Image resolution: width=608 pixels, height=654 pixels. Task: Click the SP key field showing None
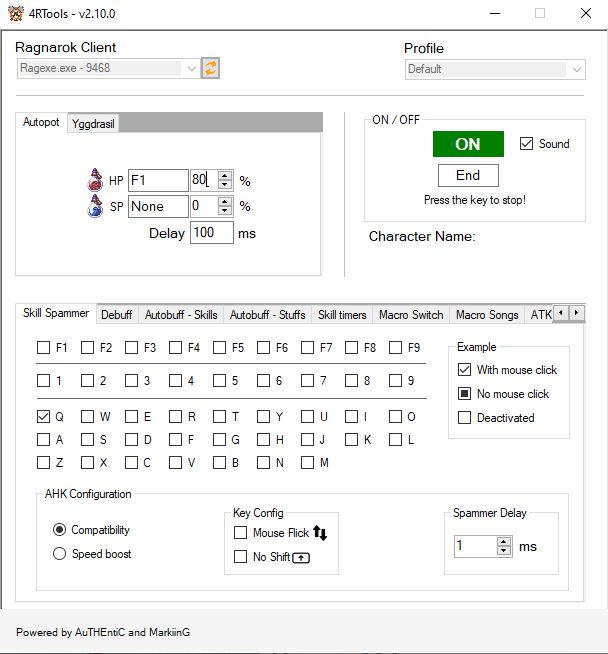[158, 206]
